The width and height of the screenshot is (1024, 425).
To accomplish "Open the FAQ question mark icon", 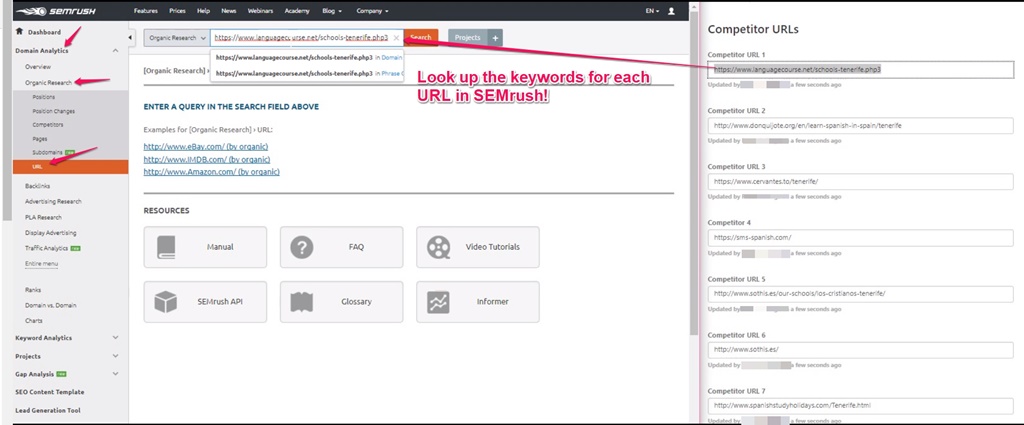I will tap(302, 247).
